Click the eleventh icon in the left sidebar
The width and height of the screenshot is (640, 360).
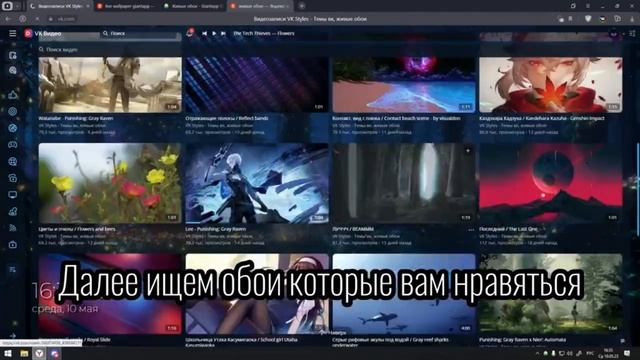pos(13,228)
